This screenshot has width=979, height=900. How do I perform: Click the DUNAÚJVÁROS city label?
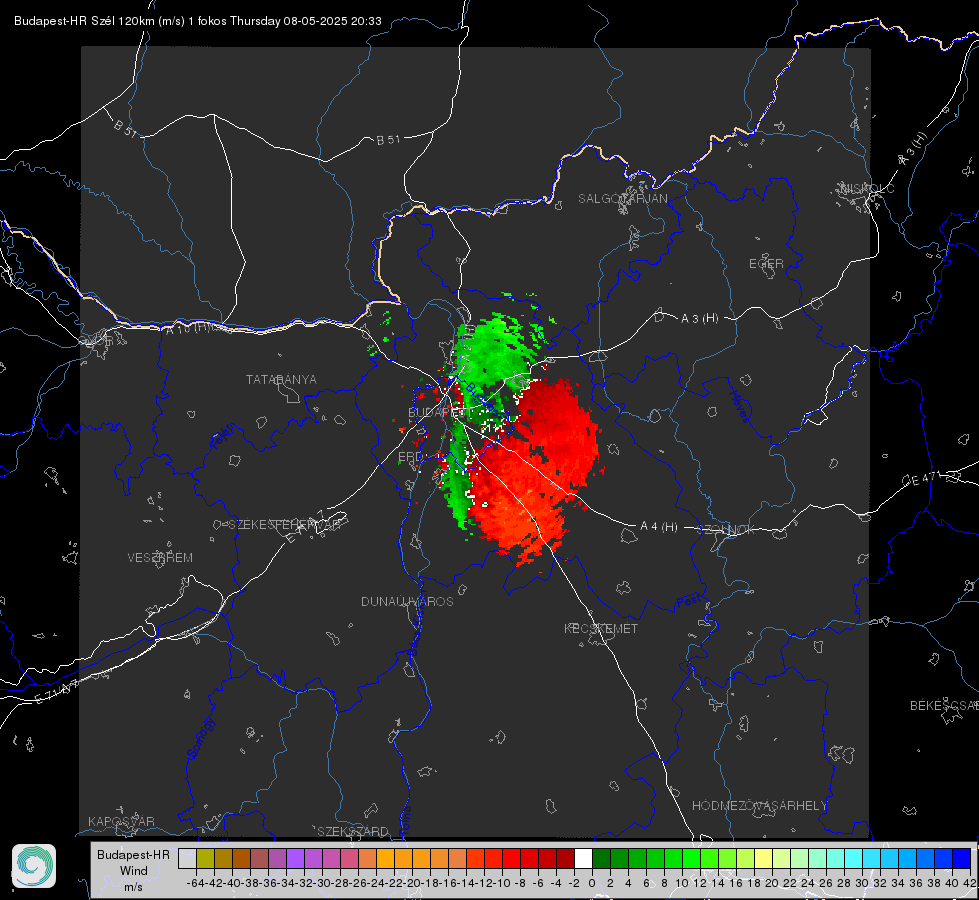[x=407, y=601]
